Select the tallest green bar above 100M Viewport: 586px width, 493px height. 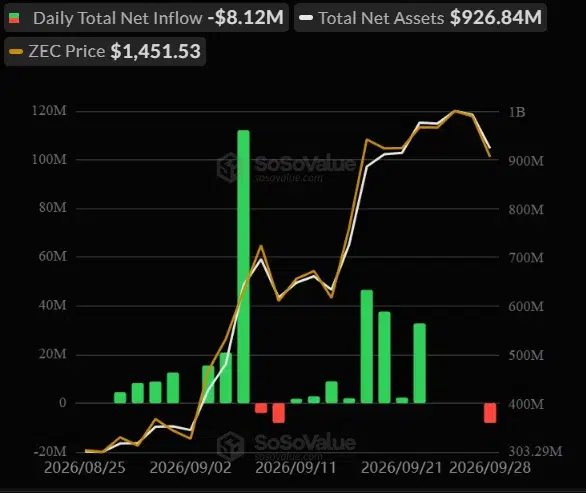243,266
